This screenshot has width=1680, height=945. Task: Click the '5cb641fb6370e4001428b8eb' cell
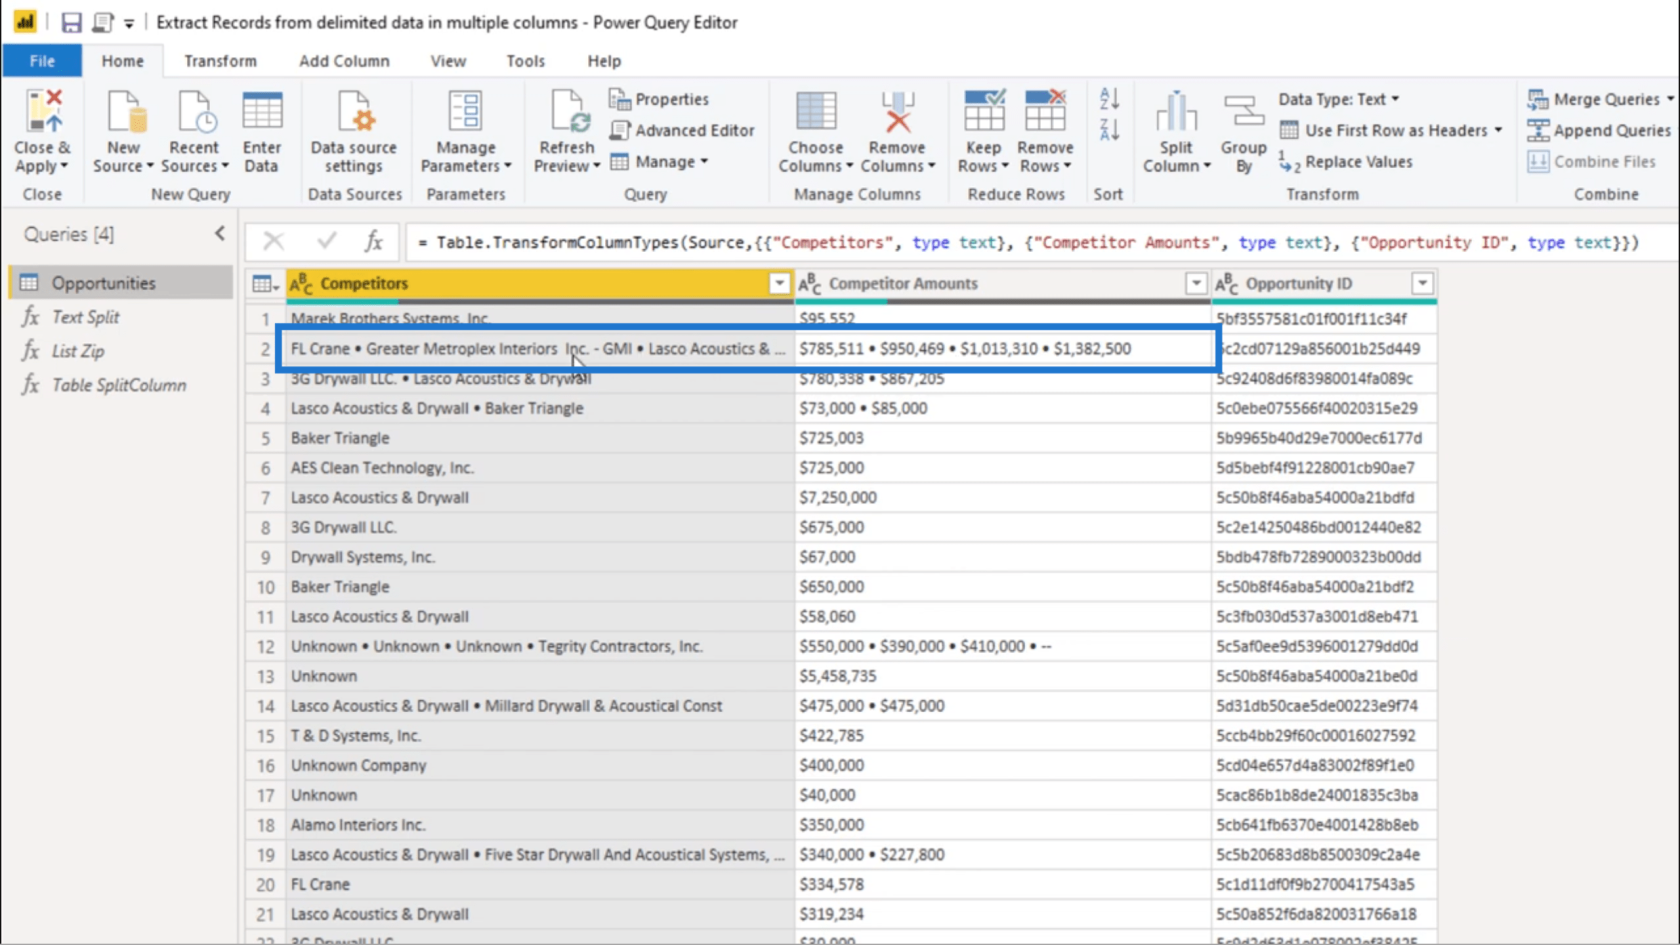tap(1324, 825)
